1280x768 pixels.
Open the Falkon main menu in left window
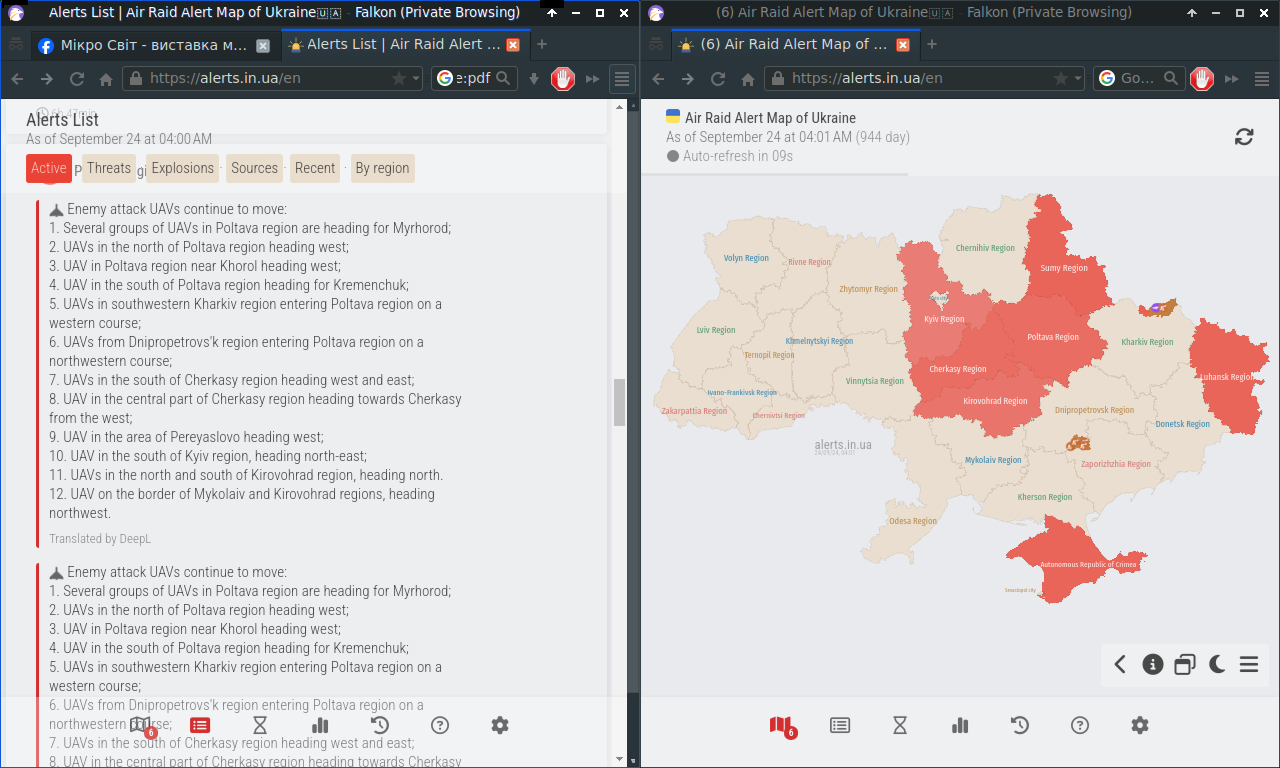point(622,78)
